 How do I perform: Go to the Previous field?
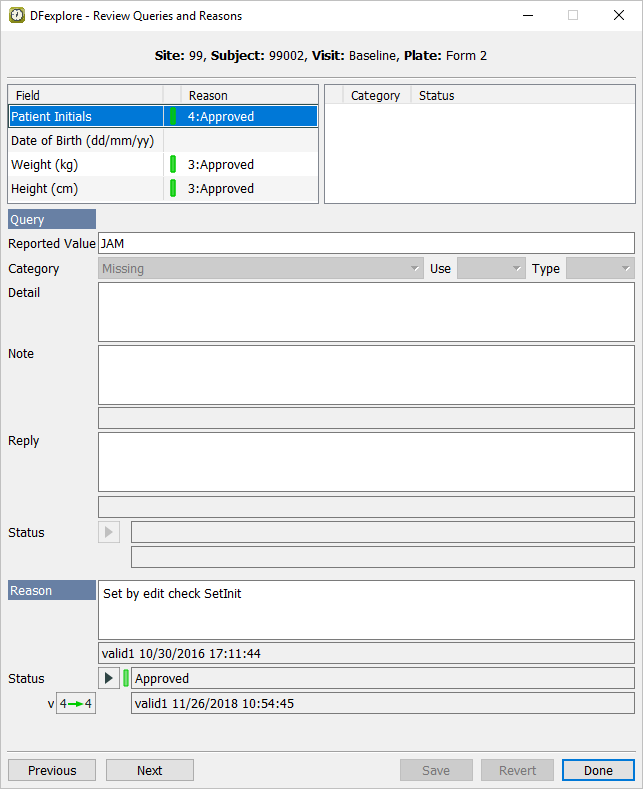click(52, 770)
